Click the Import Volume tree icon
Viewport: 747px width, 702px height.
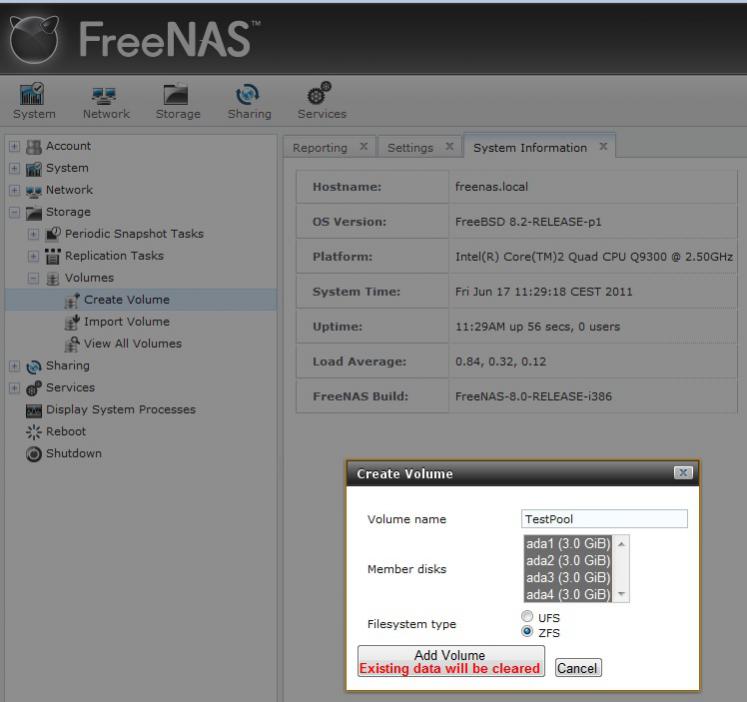click(72, 322)
